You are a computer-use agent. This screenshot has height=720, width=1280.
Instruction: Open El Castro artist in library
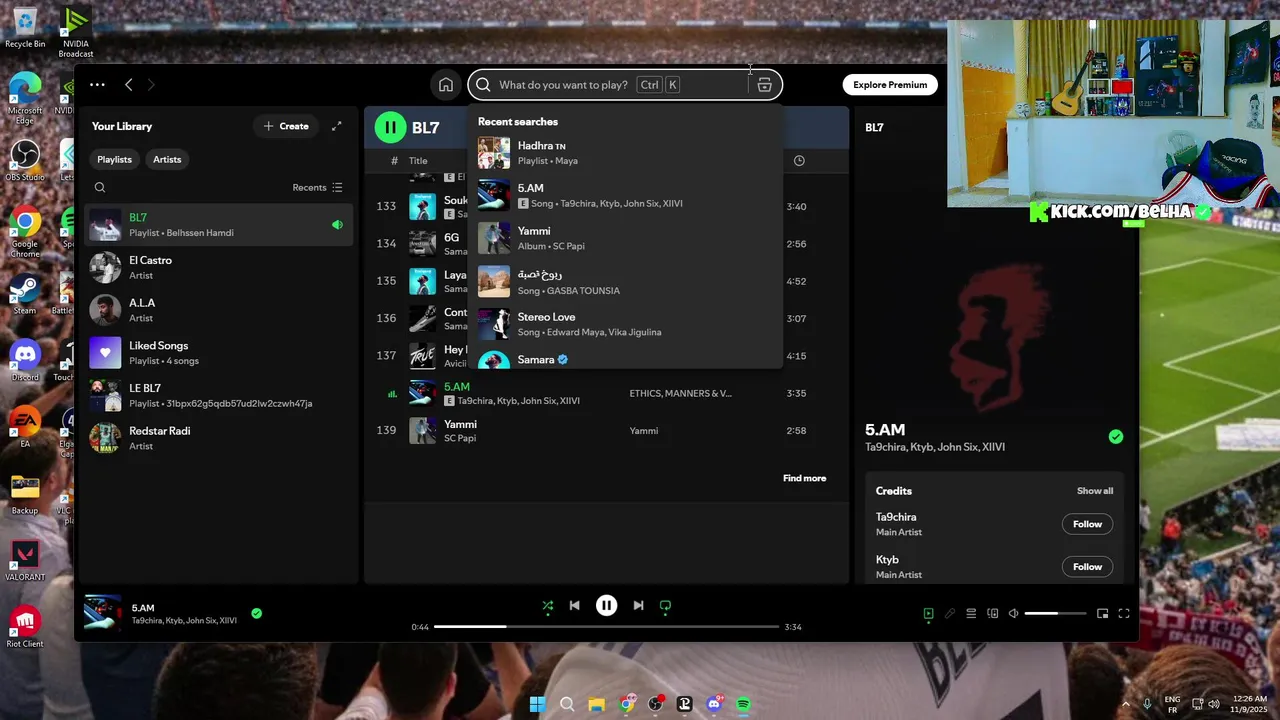point(218,267)
